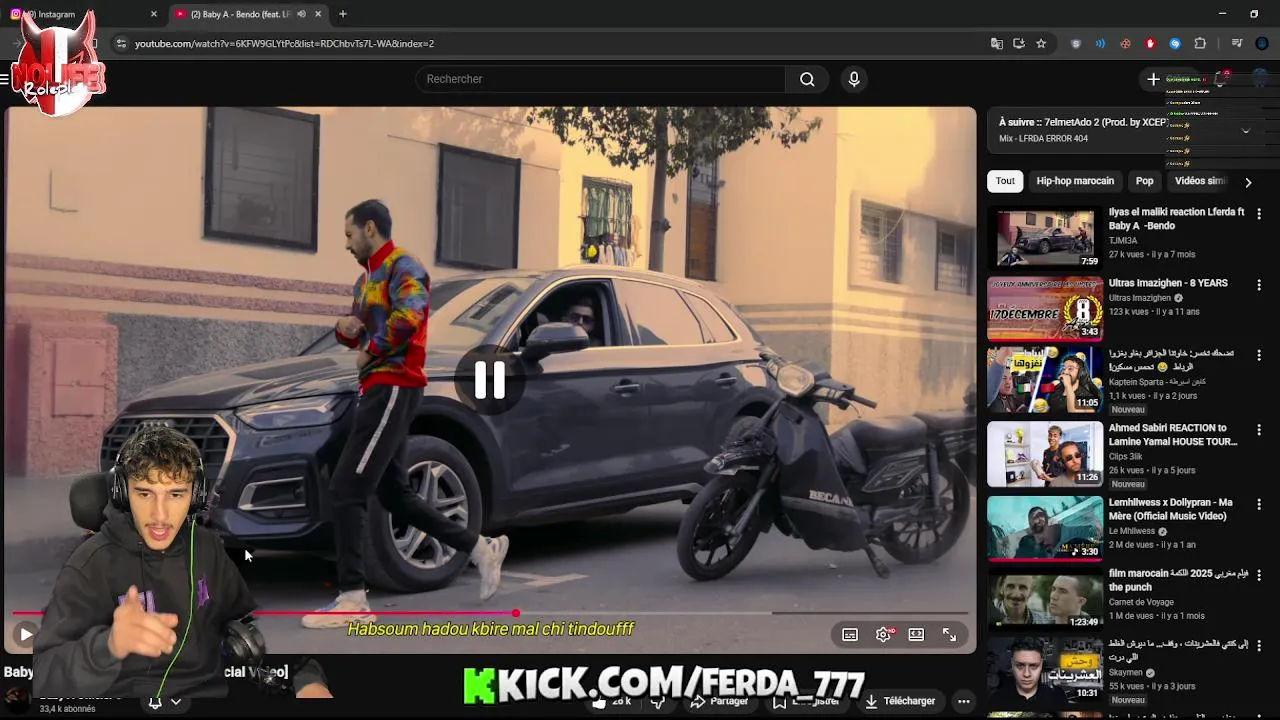1280x720 pixels.
Task: Open a new browser tab
Action: click(343, 14)
